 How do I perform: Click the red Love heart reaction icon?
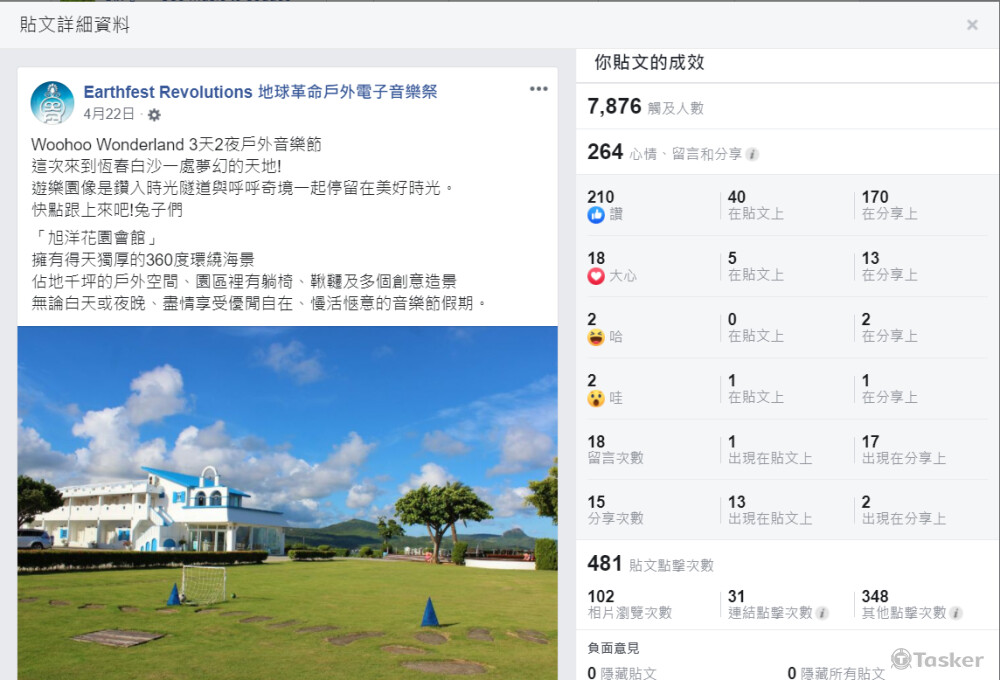[x=596, y=276]
